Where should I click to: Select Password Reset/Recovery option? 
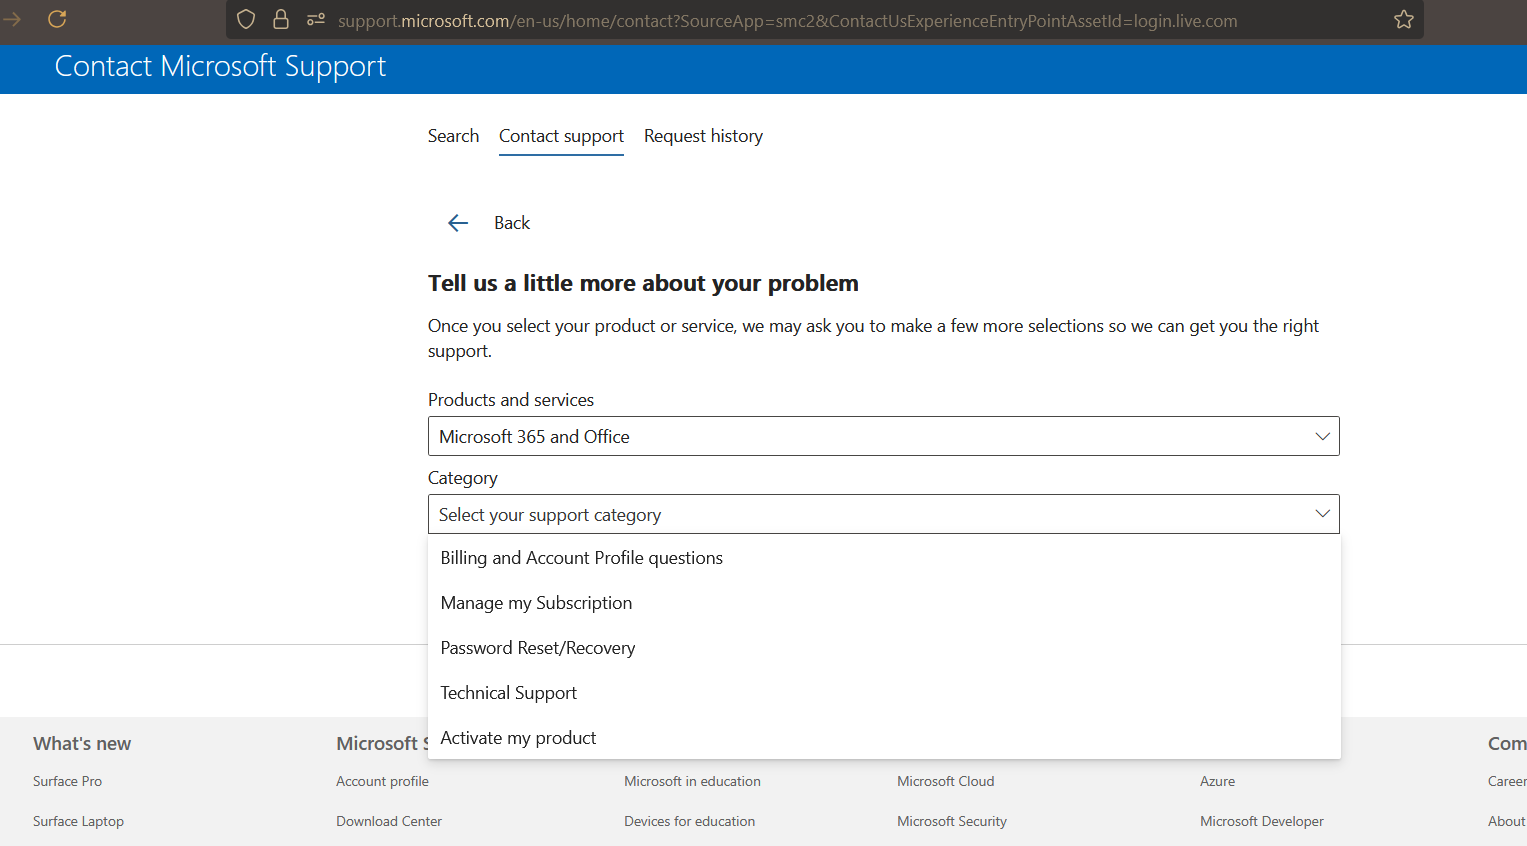pyautogui.click(x=883, y=648)
